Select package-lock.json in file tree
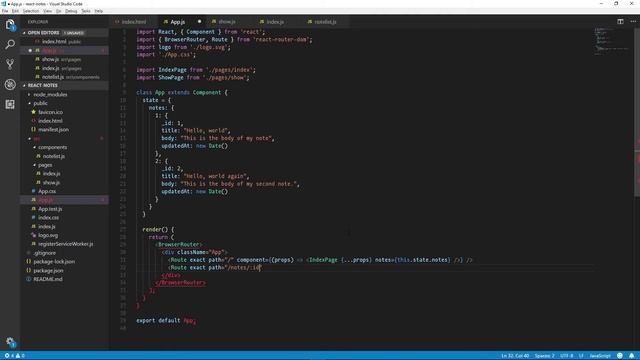 [x=64, y=262]
